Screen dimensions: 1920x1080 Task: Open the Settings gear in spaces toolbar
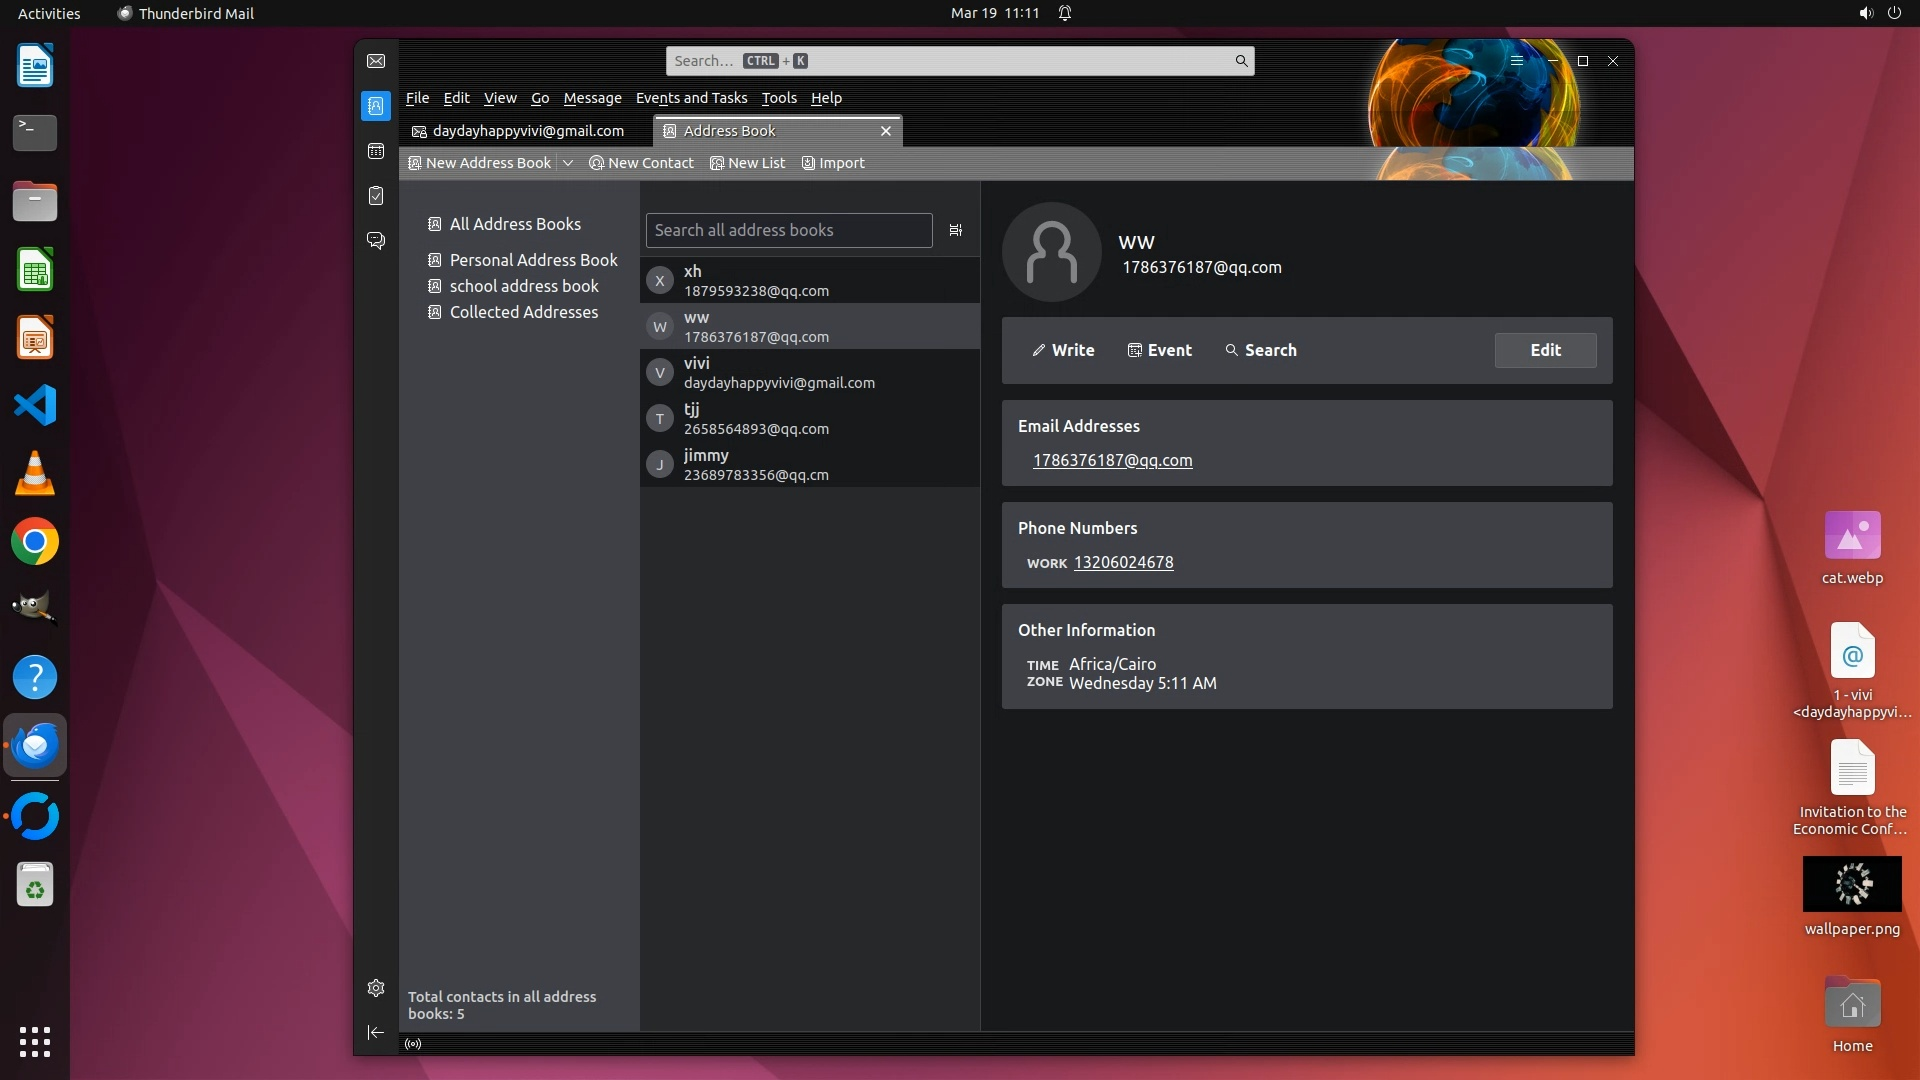click(376, 988)
